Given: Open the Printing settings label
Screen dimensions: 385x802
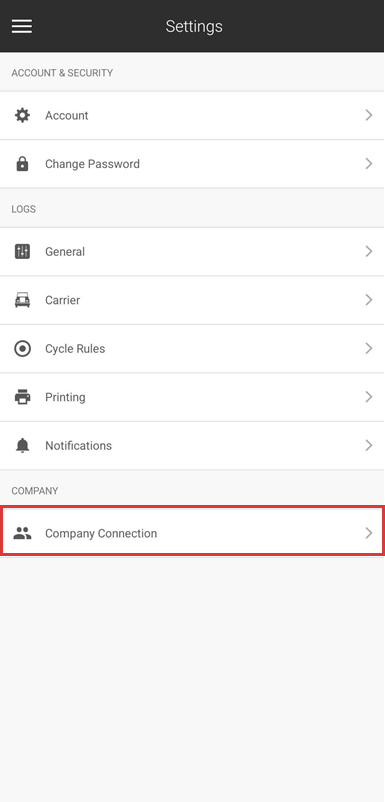Looking at the screenshot, I should coord(65,397).
